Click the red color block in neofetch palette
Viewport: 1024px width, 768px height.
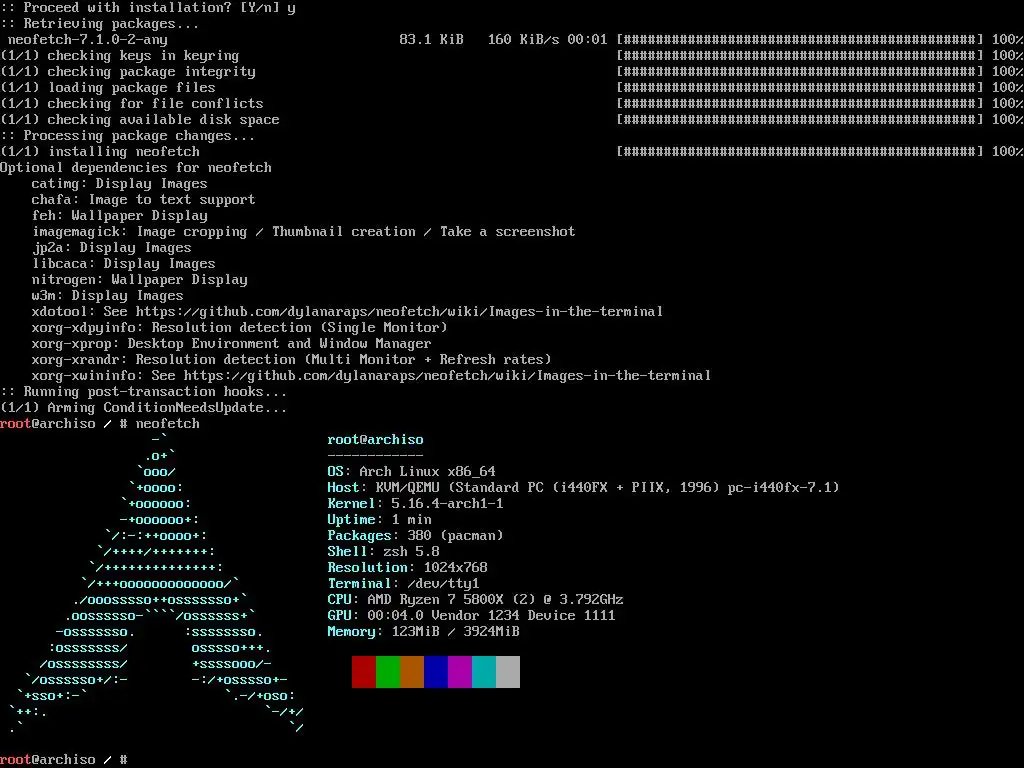pos(363,672)
